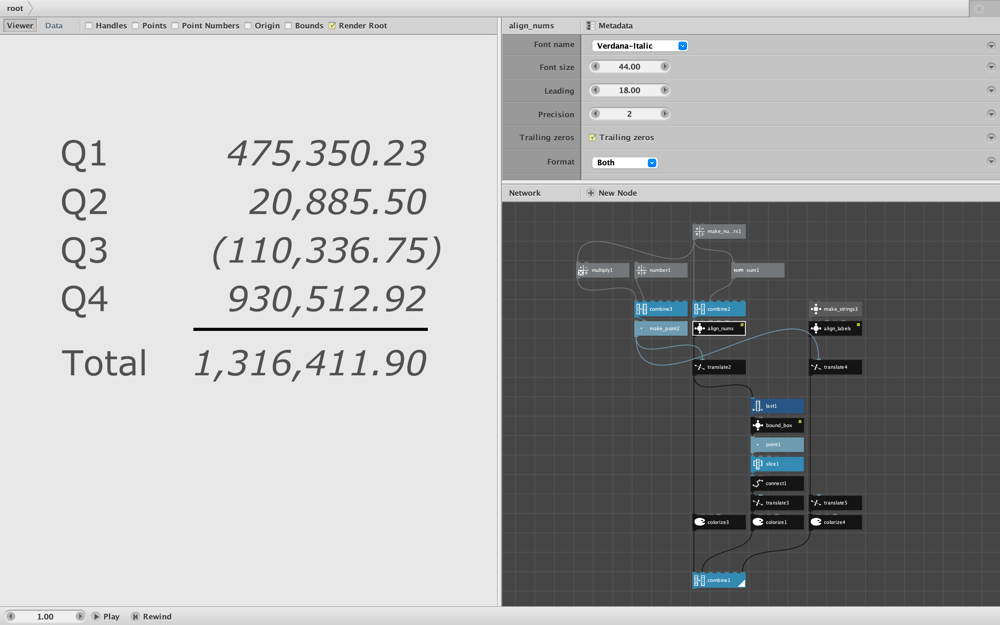Select the number1 node
Viewport: 1000px width, 625px height.
(661, 270)
